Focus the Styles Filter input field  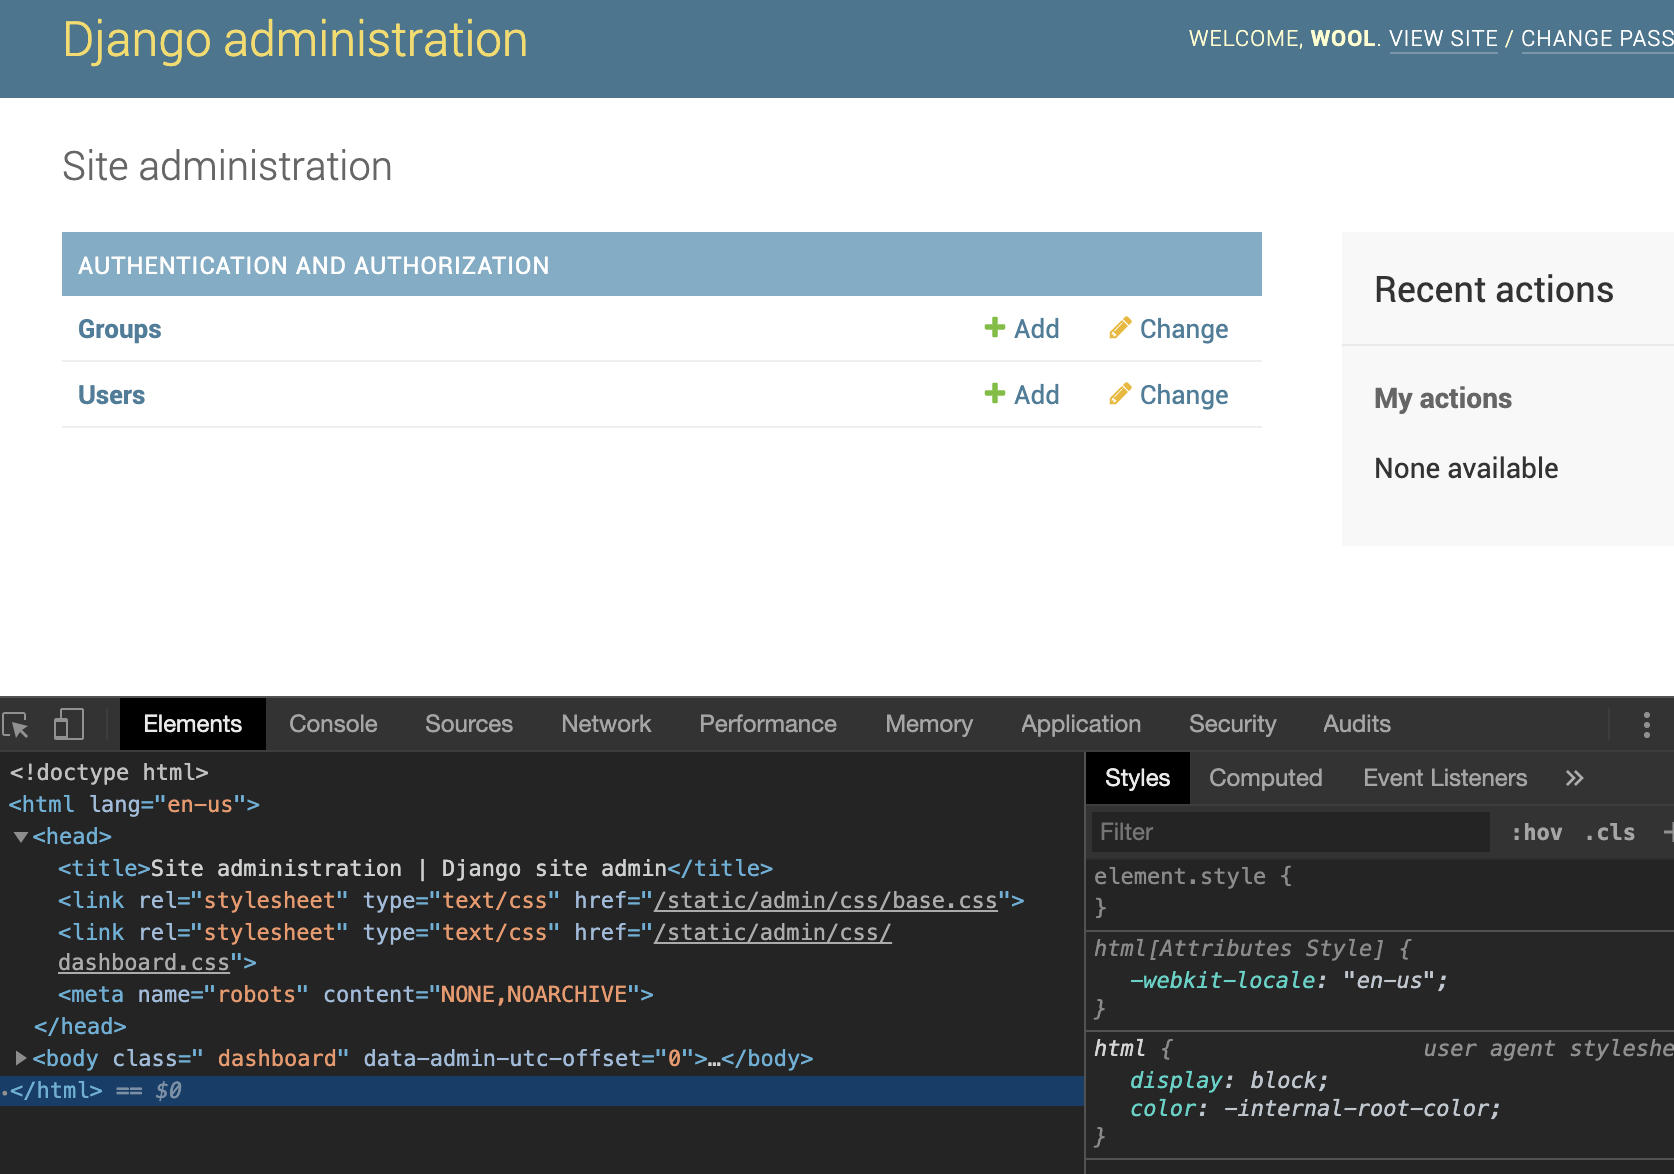click(1288, 832)
